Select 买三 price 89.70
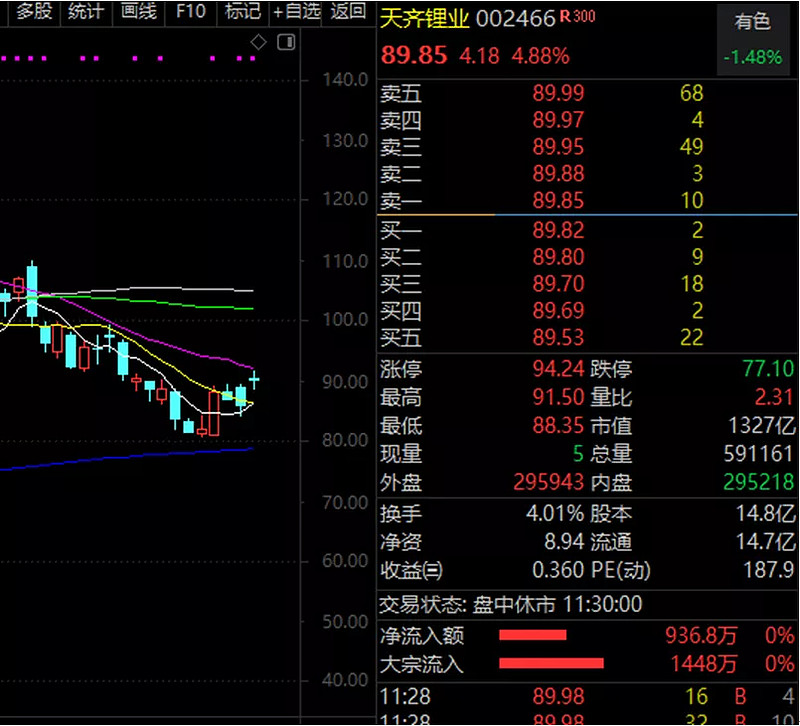 click(558, 284)
